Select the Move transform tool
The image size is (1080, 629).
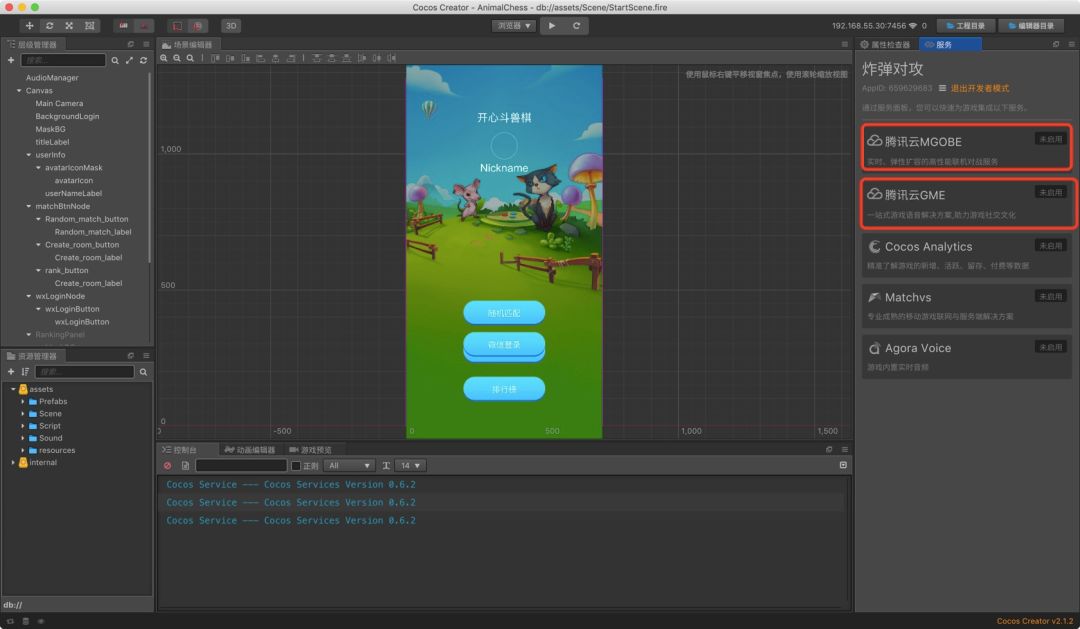[x=30, y=25]
